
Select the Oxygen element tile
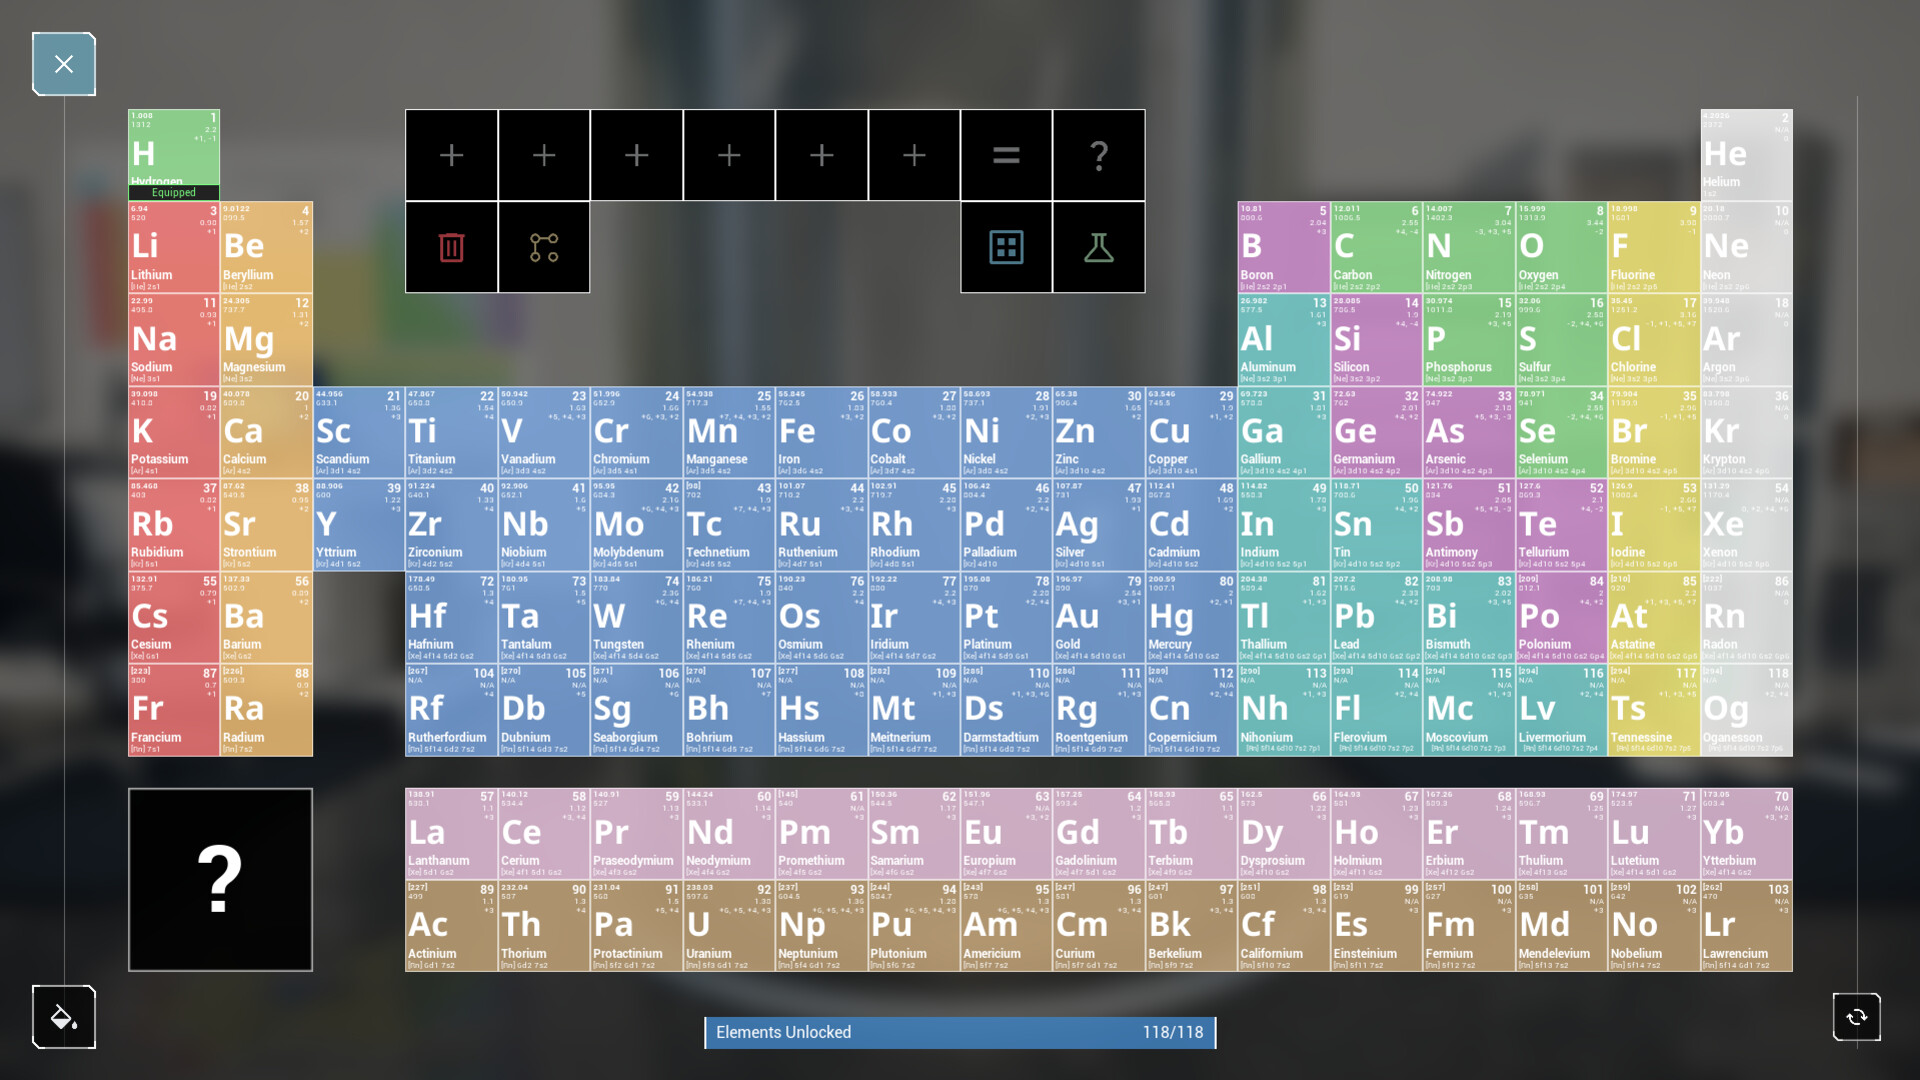(1561, 247)
